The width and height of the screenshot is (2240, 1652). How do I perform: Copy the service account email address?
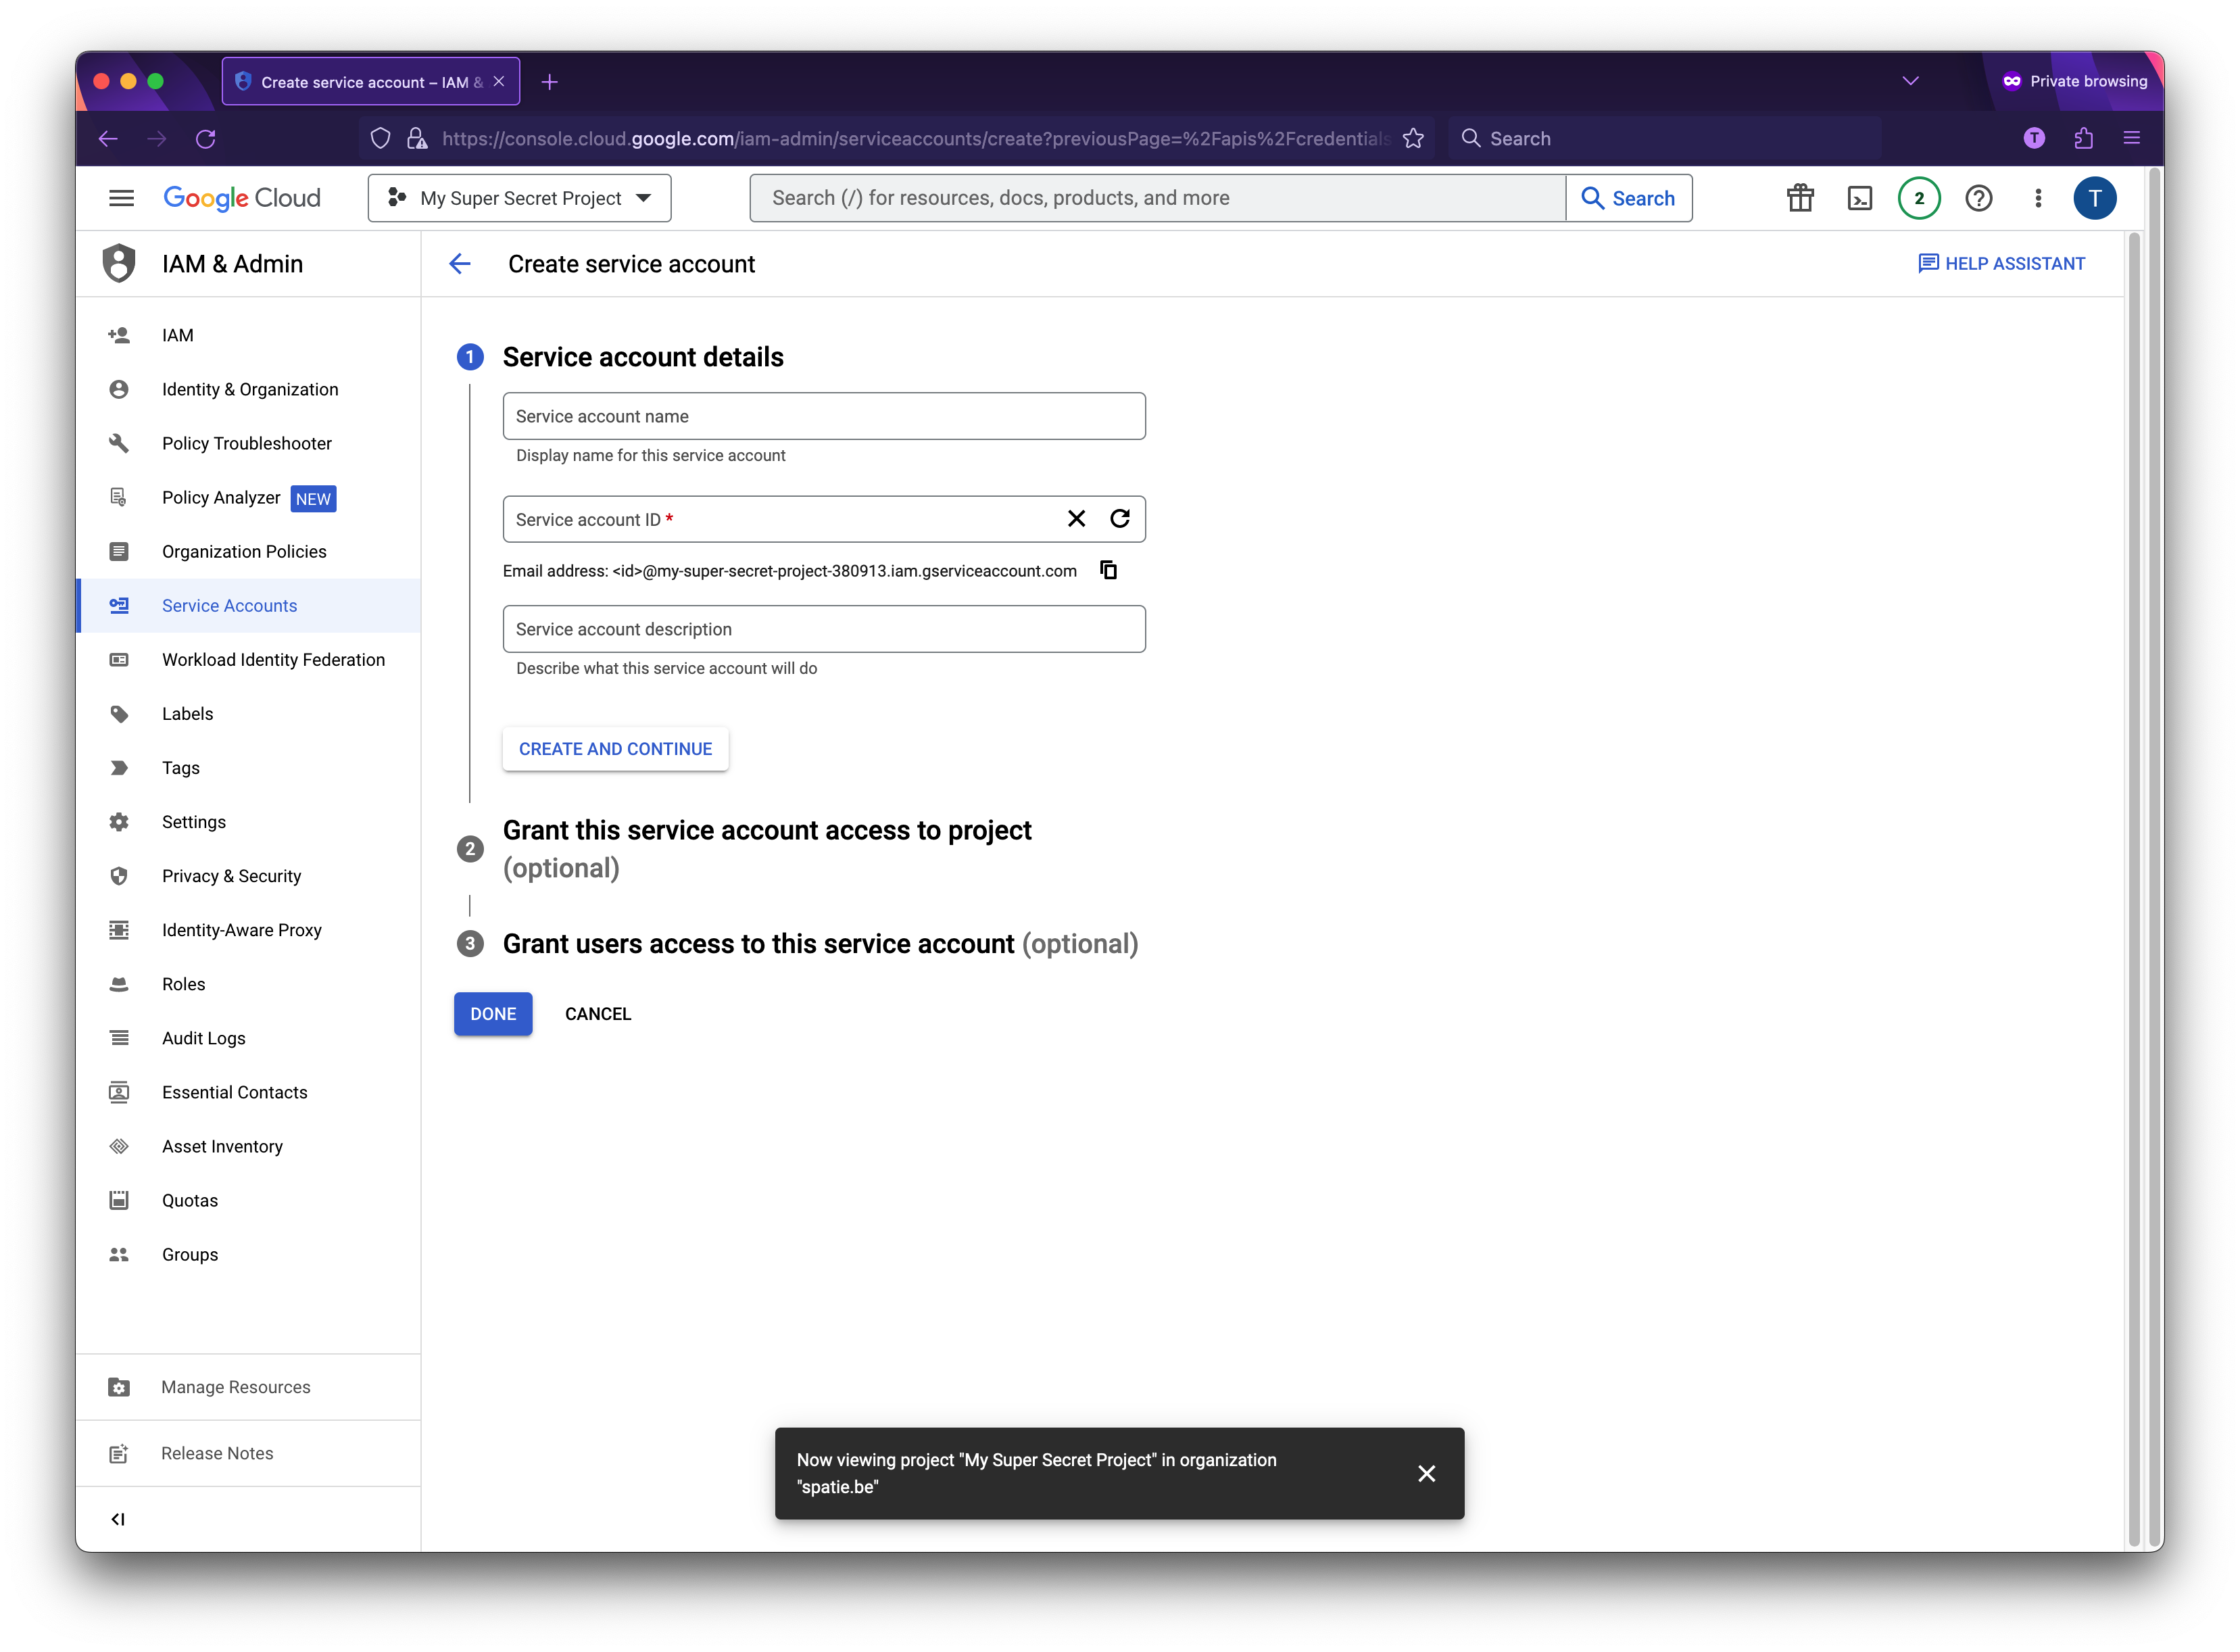1108,570
